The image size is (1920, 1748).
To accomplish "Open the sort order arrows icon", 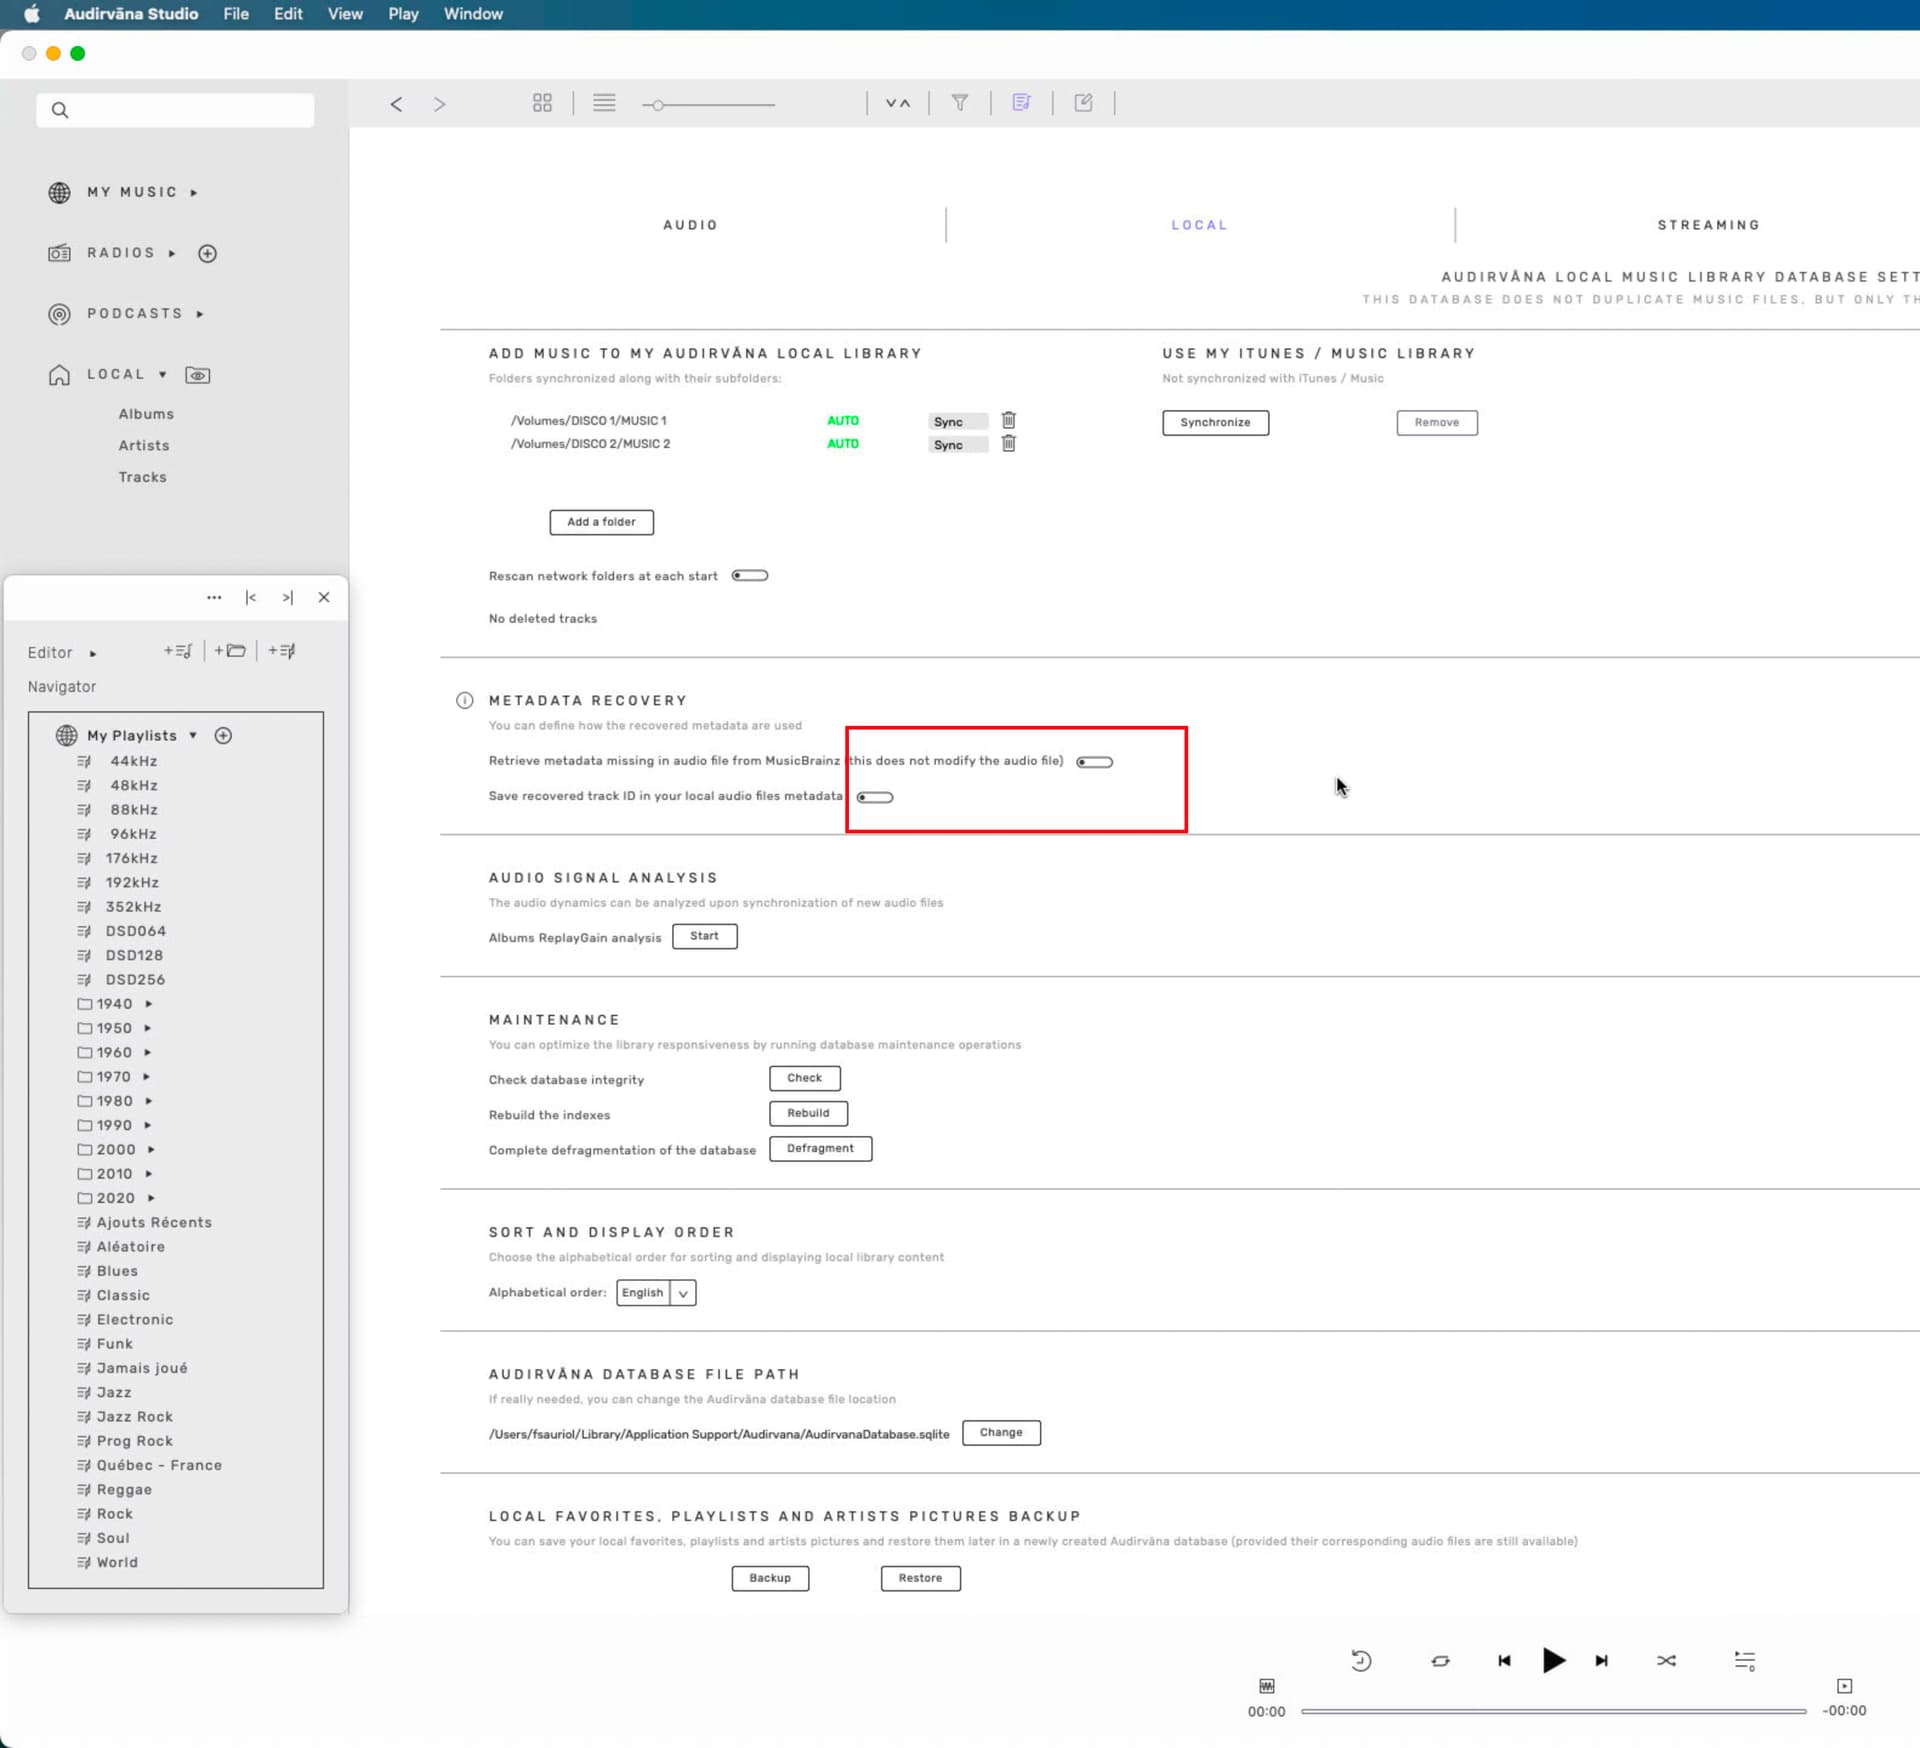I will click(898, 103).
